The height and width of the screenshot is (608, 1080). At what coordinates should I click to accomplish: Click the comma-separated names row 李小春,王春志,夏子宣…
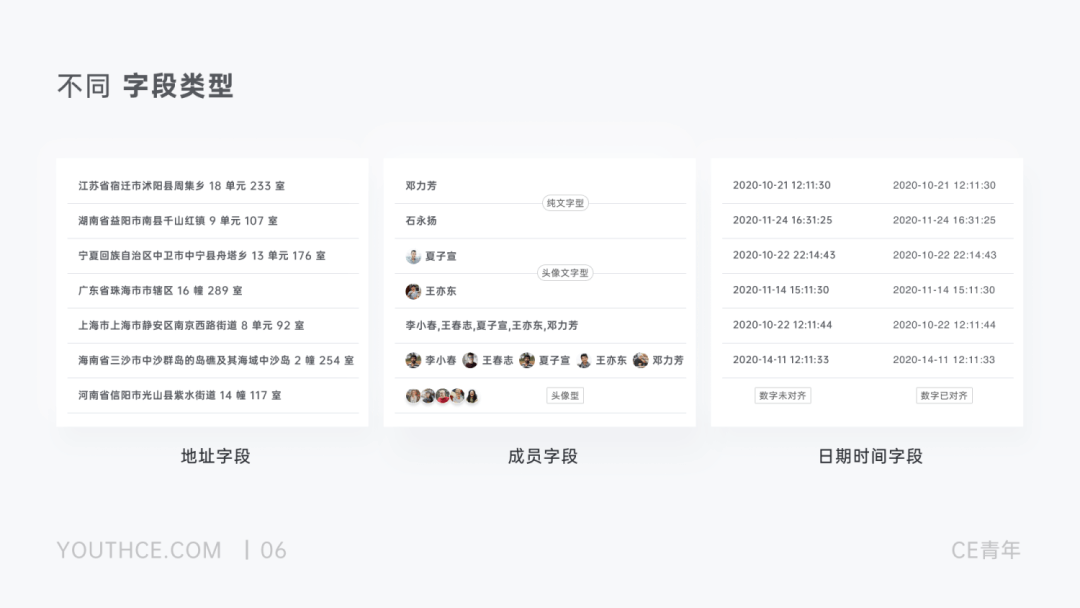pyautogui.click(x=492, y=326)
